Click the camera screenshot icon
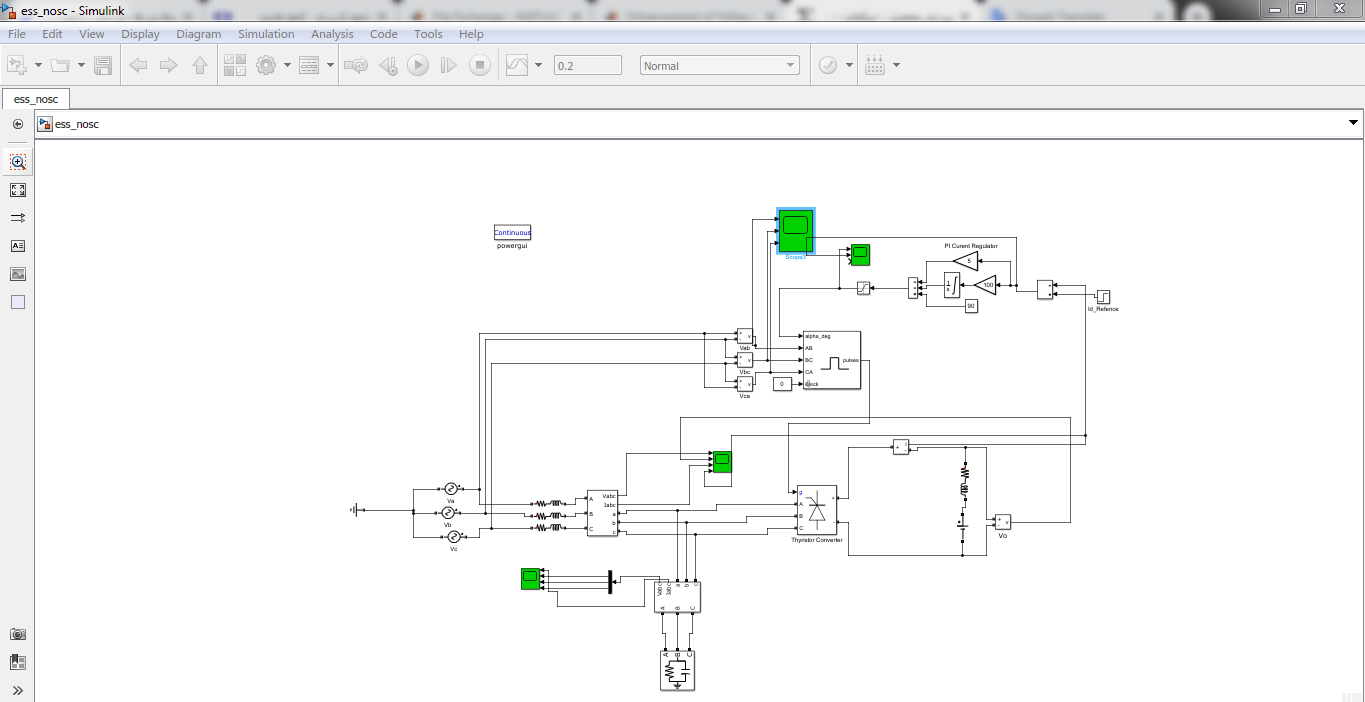 click(18, 634)
